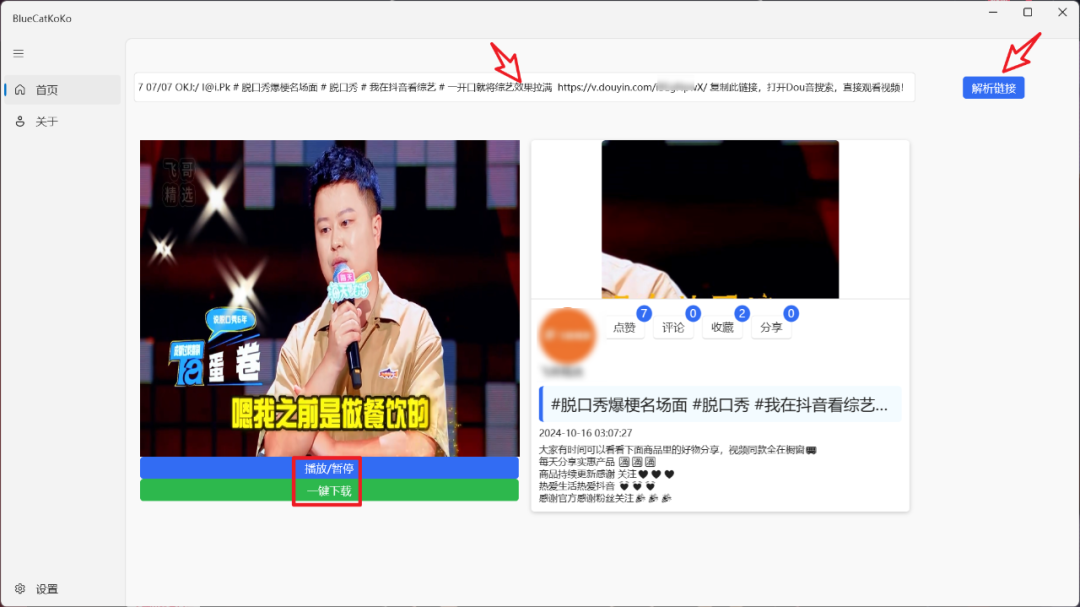Click the badge showing 7 likes
The height and width of the screenshot is (607, 1080).
point(643,313)
